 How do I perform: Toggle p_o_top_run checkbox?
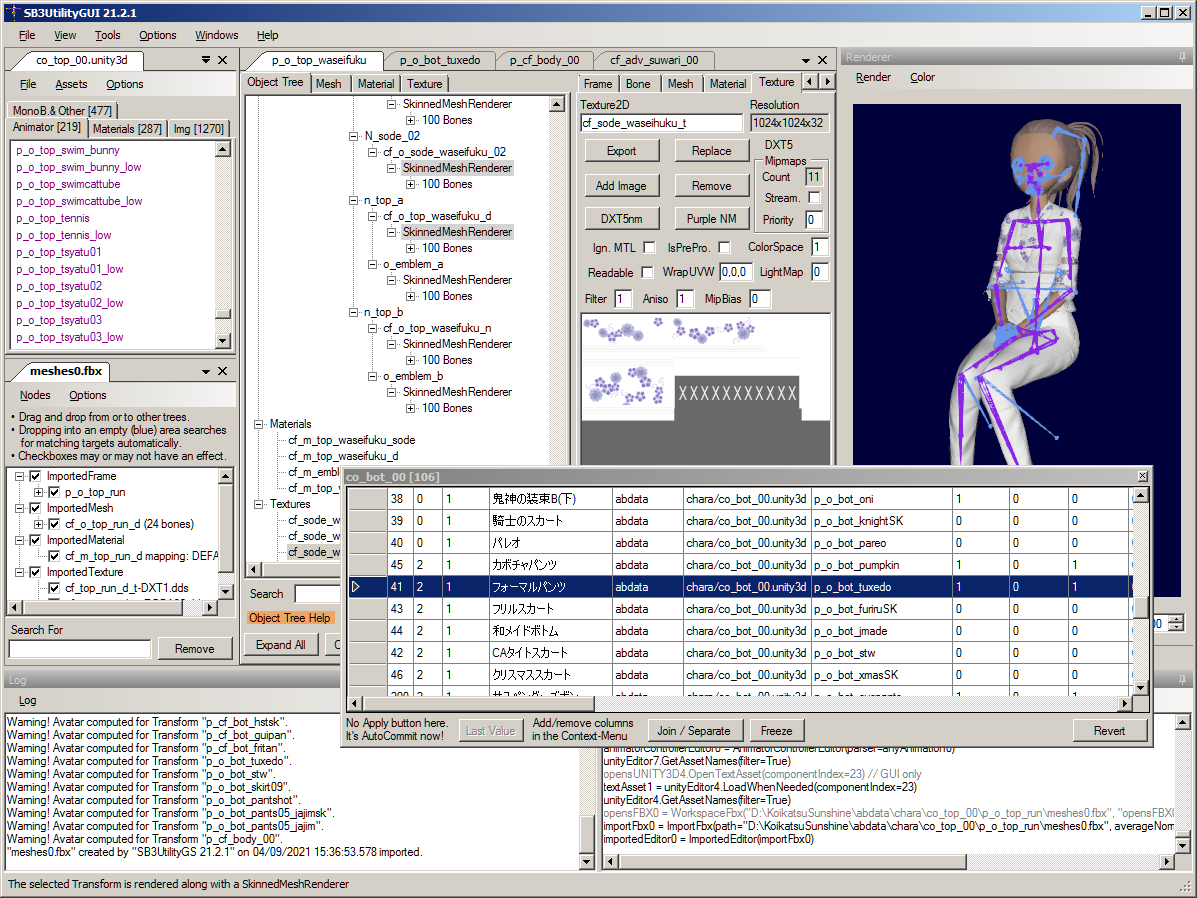click(x=53, y=492)
